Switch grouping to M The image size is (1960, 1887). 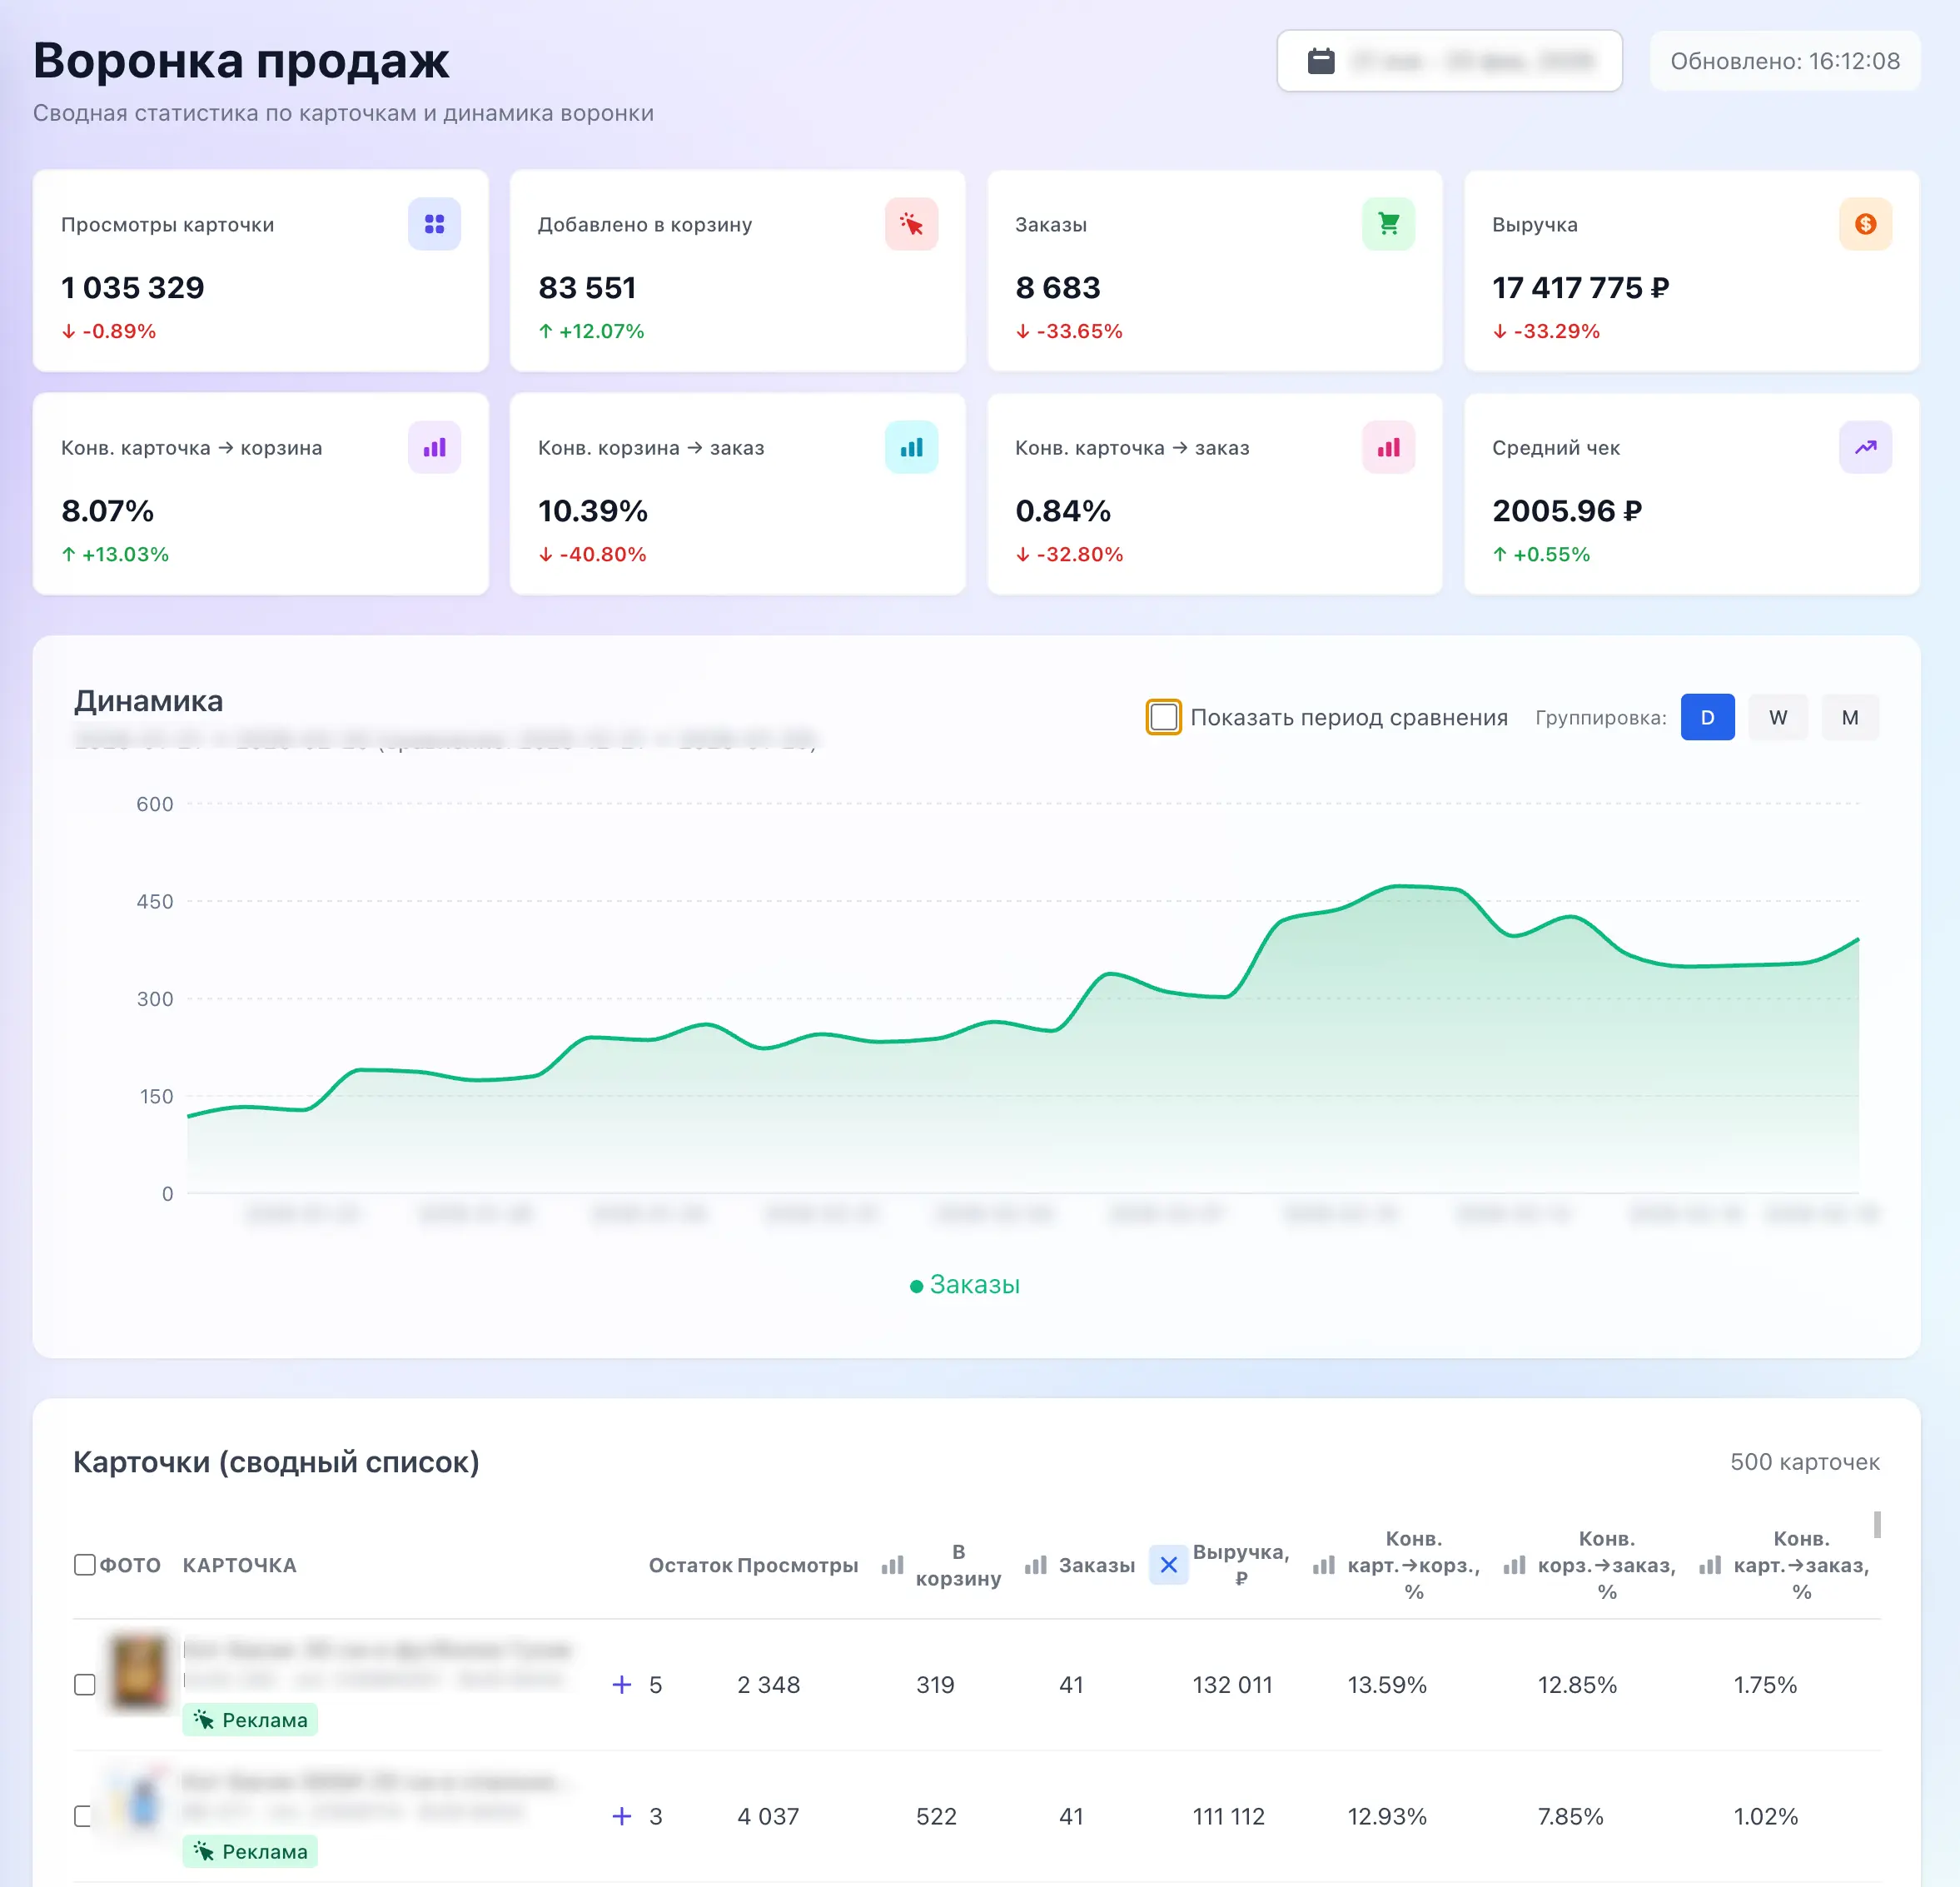coord(1849,717)
